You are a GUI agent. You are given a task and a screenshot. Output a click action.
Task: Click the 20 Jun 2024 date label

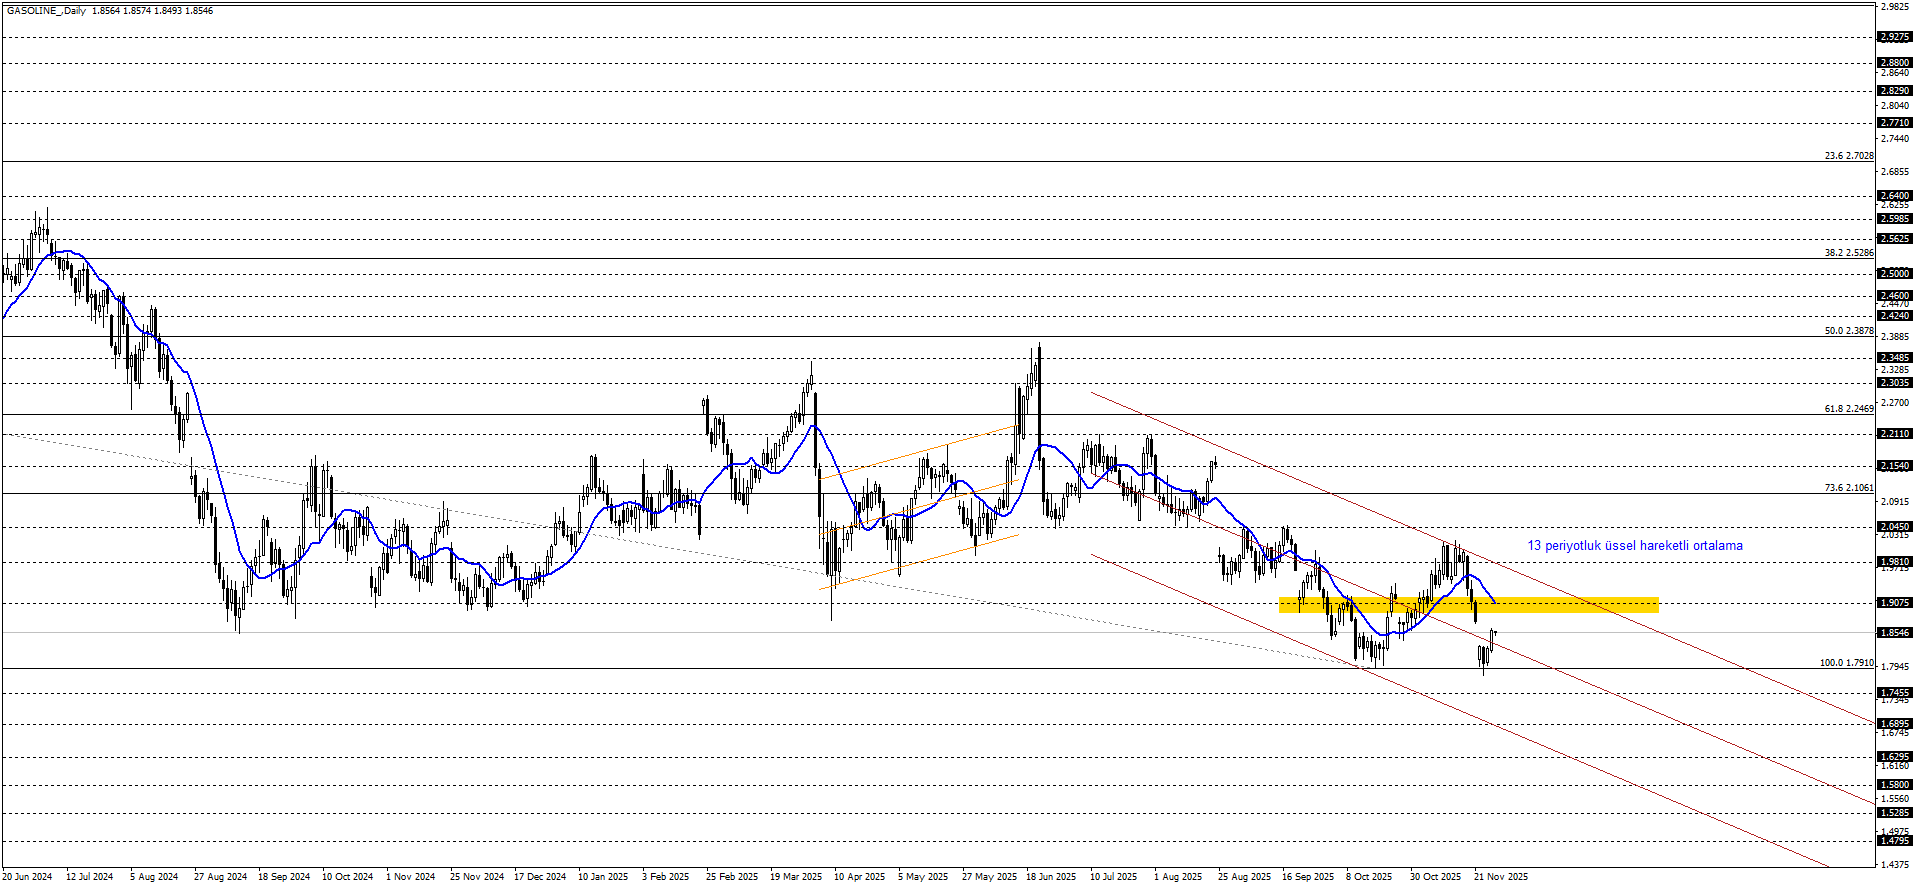tap(27, 877)
